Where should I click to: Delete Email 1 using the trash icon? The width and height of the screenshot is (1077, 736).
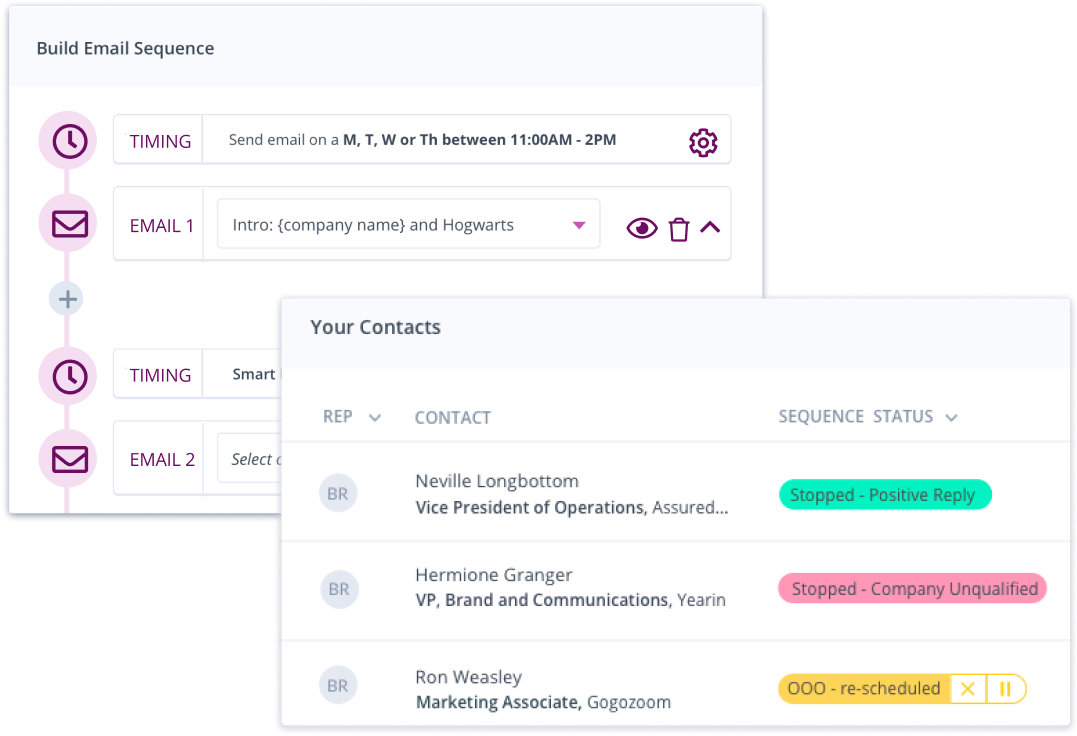679,229
